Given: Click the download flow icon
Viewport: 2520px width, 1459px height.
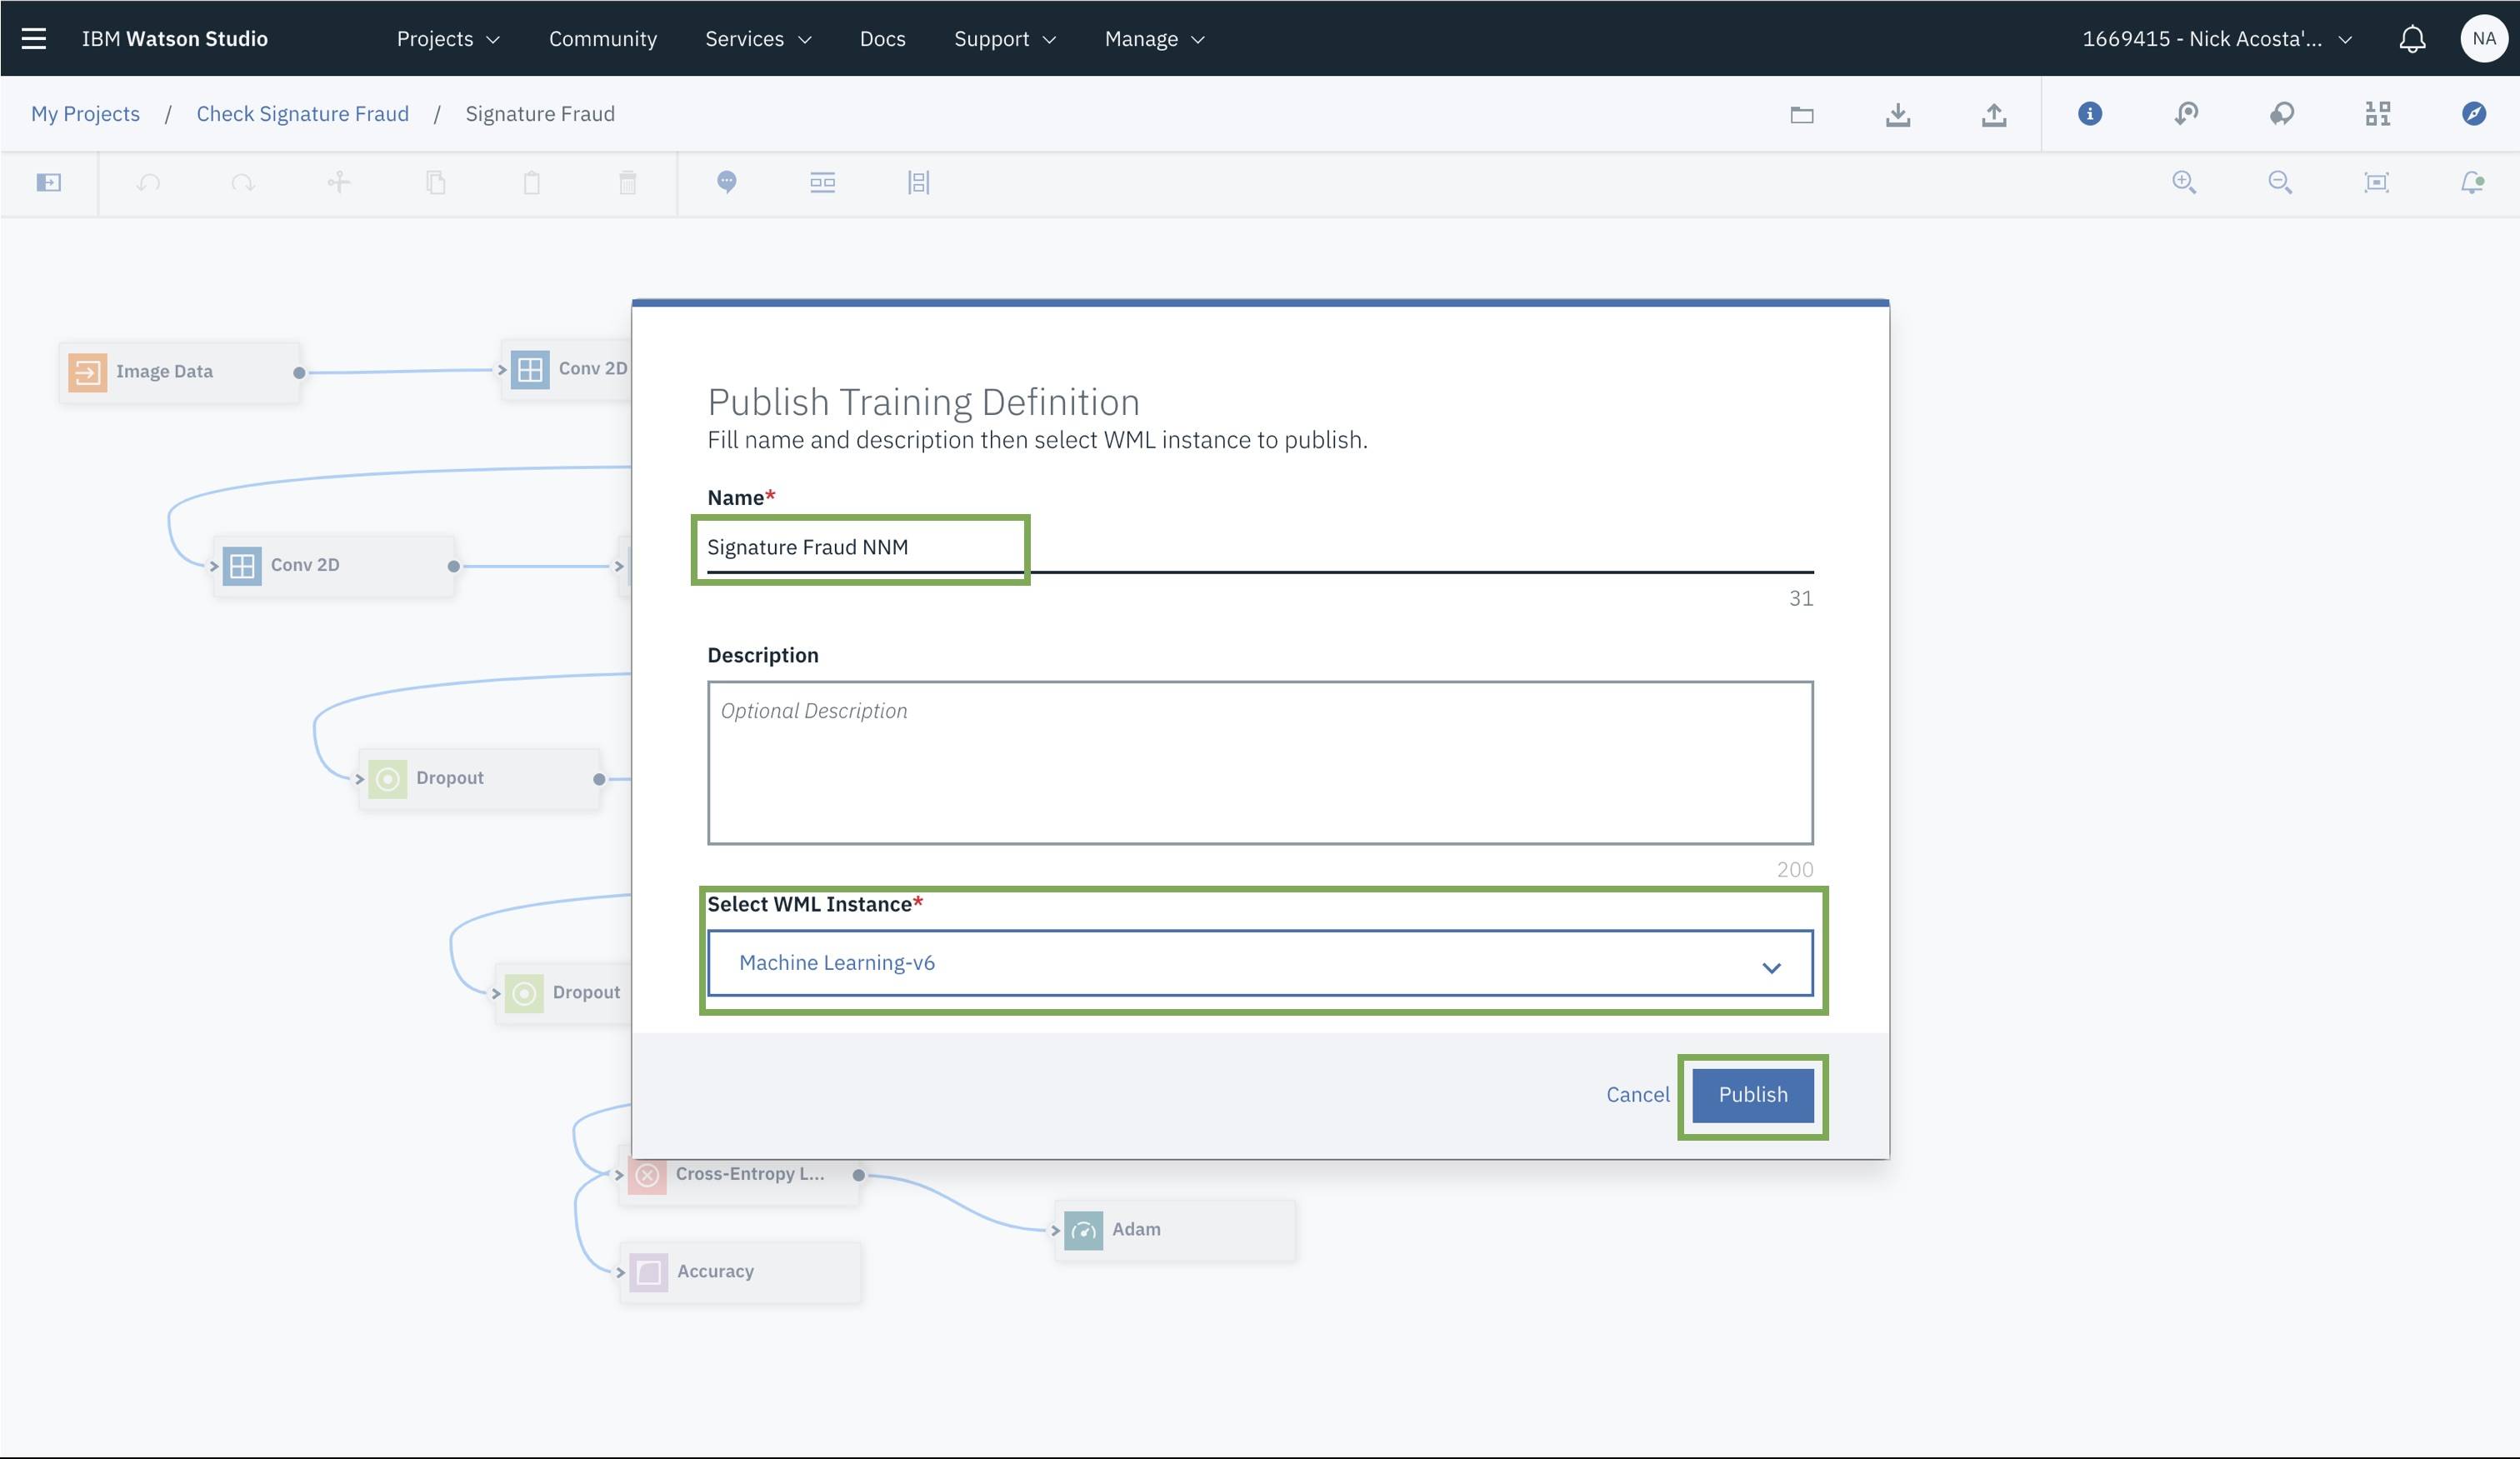Looking at the screenshot, I should (x=1898, y=114).
